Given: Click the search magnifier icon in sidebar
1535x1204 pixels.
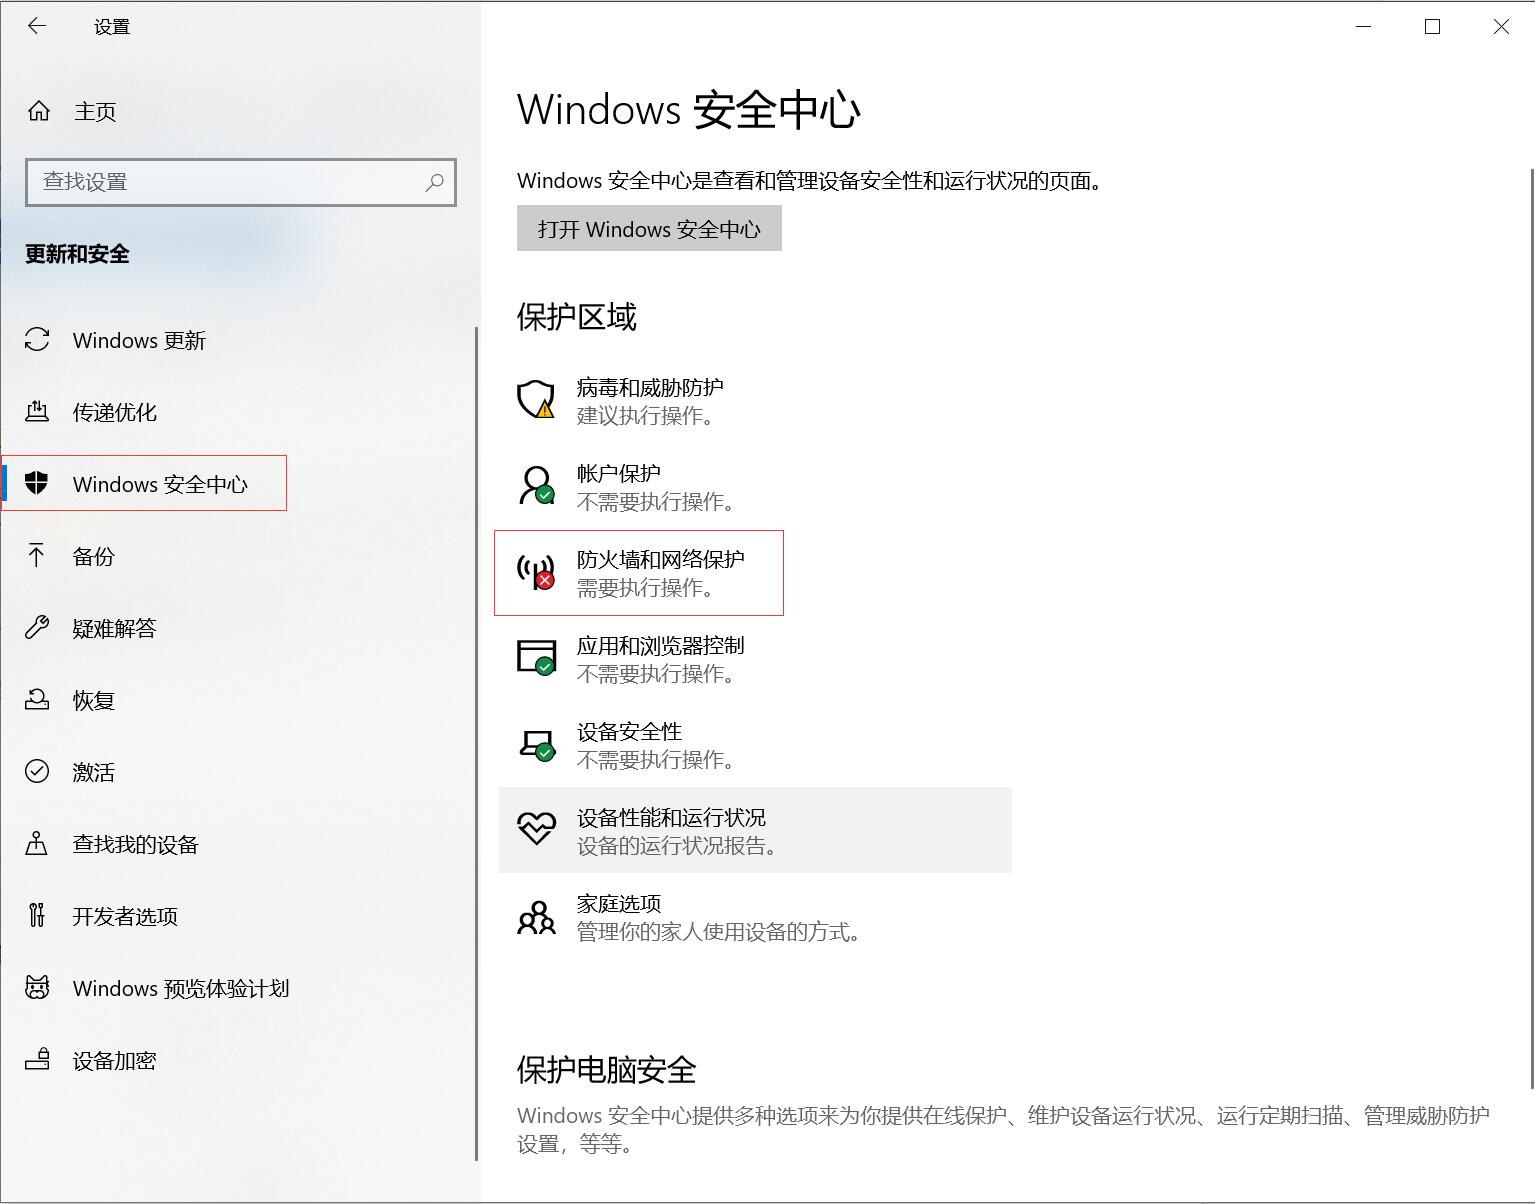Looking at the screenshot, I should coord(434,182).
